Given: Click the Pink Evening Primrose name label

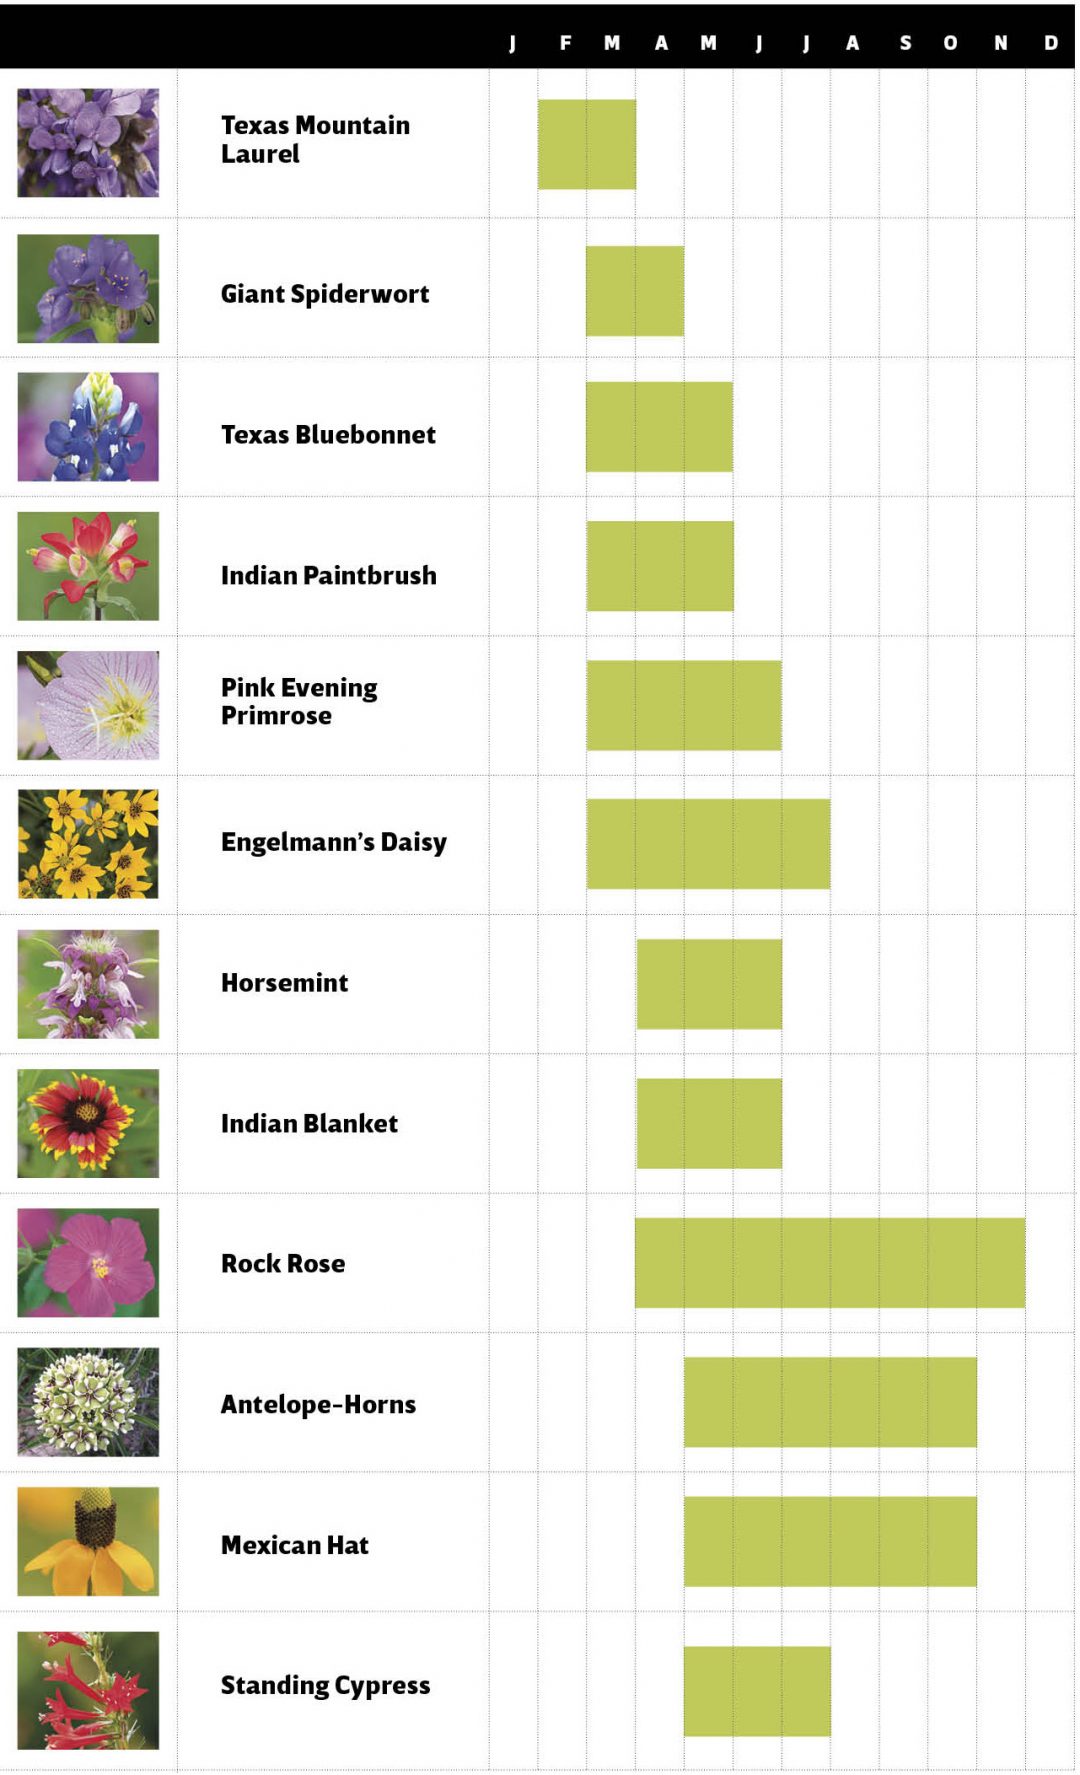Looking at the screenshot, I should pos(299,702).
